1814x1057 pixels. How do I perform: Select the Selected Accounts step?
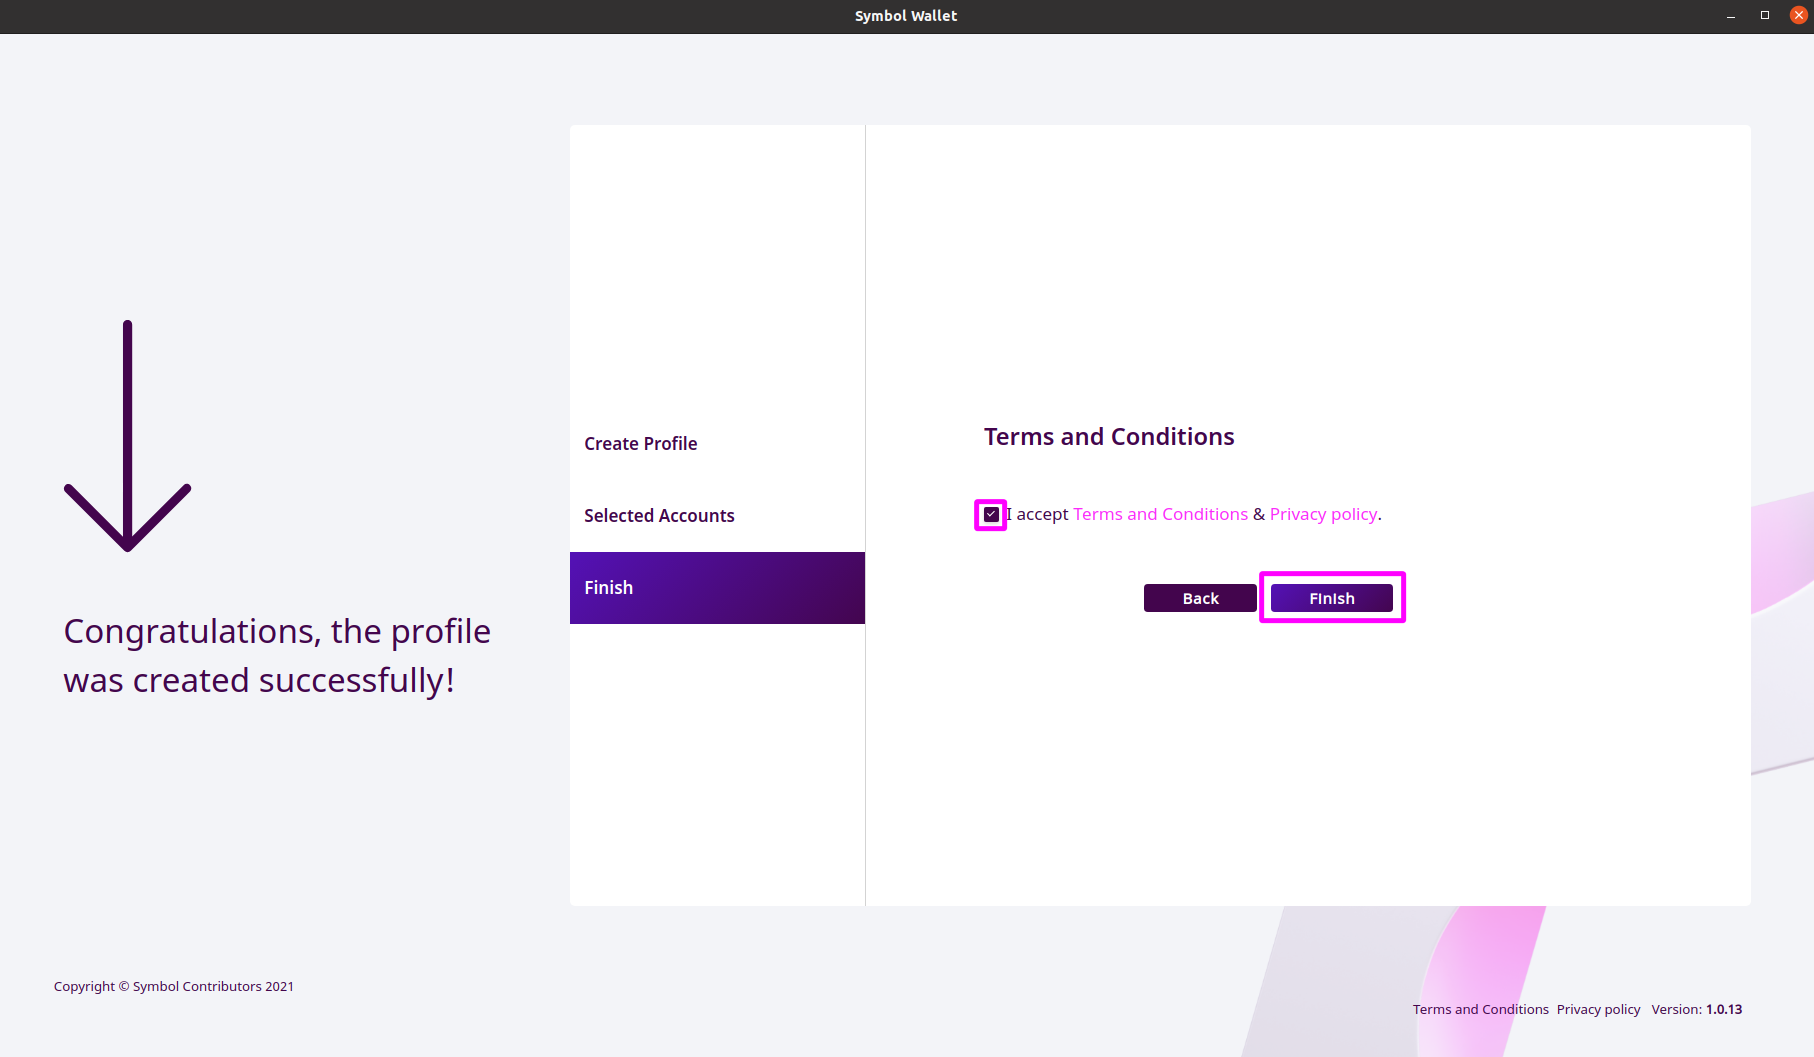click(717, 516)
